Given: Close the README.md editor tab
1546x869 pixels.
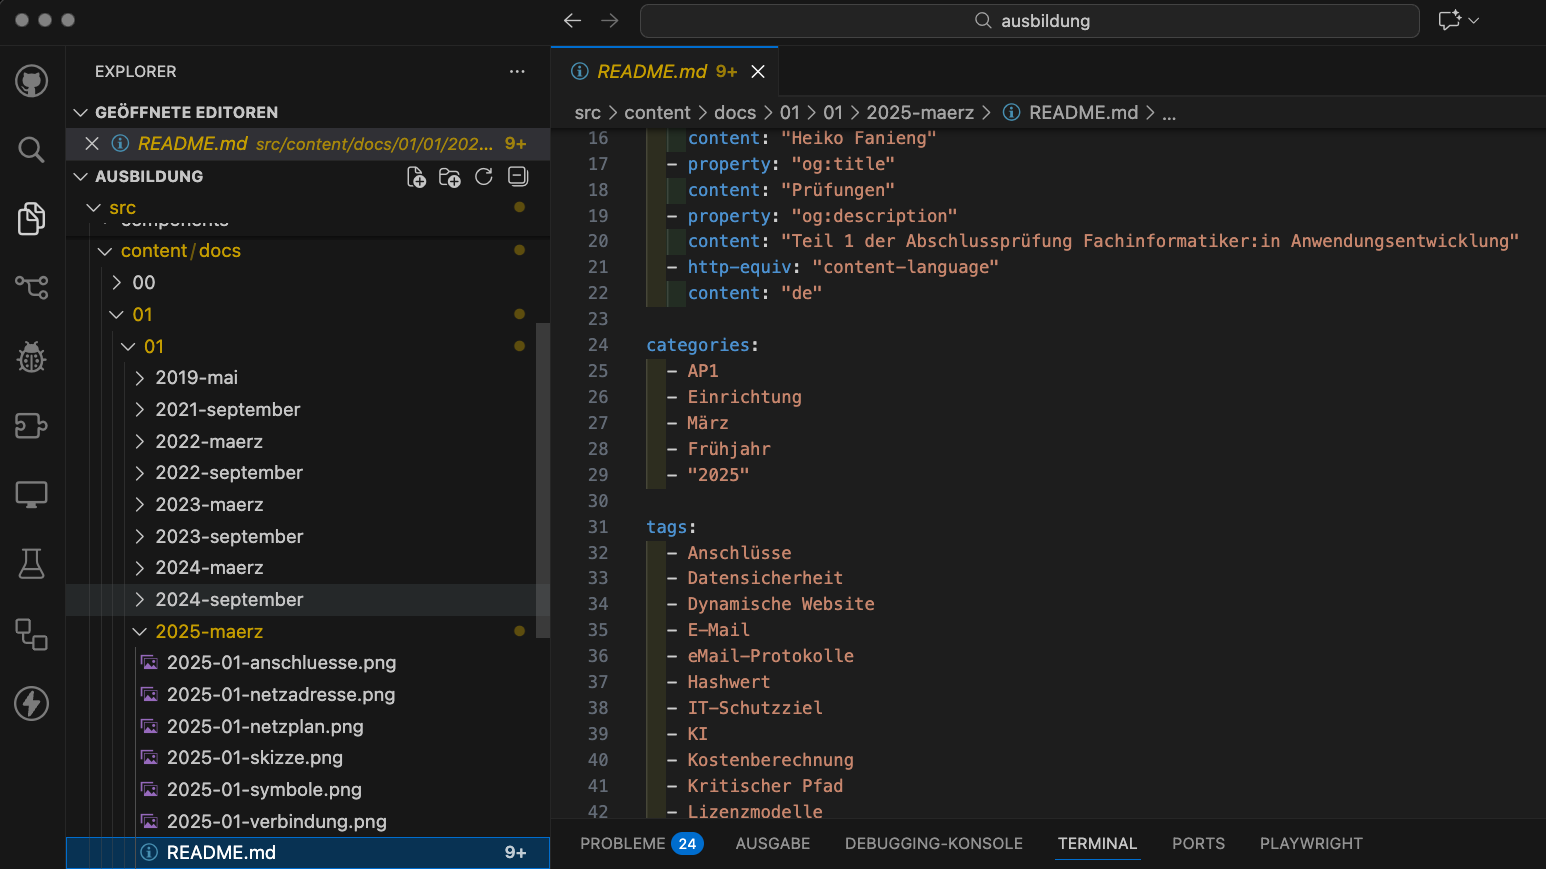Looking at the screenshot, I should pos(758,72).
